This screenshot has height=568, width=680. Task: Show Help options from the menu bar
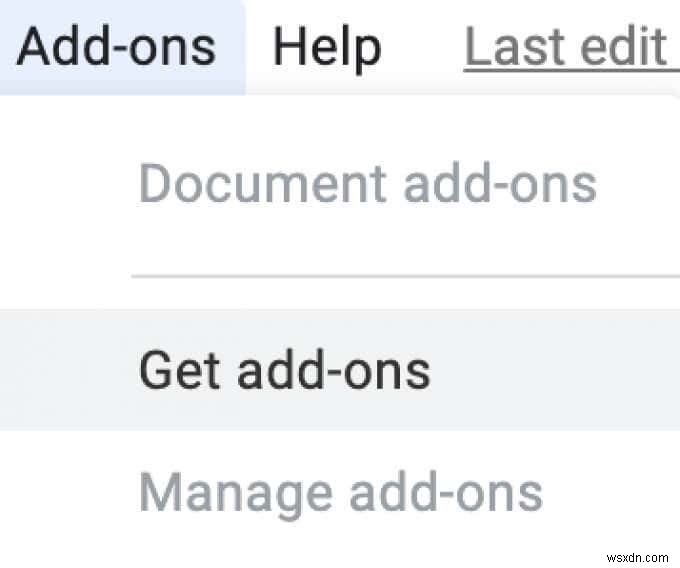[327, 46]
